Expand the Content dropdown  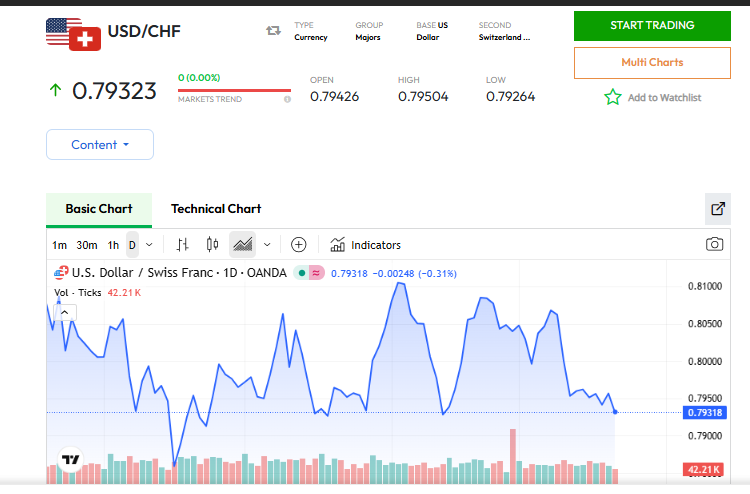coord(100,144)
